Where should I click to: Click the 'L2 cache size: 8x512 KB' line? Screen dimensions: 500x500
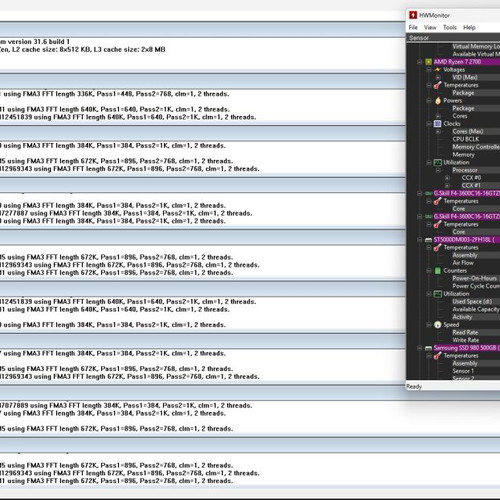click(x=83, y=49)
